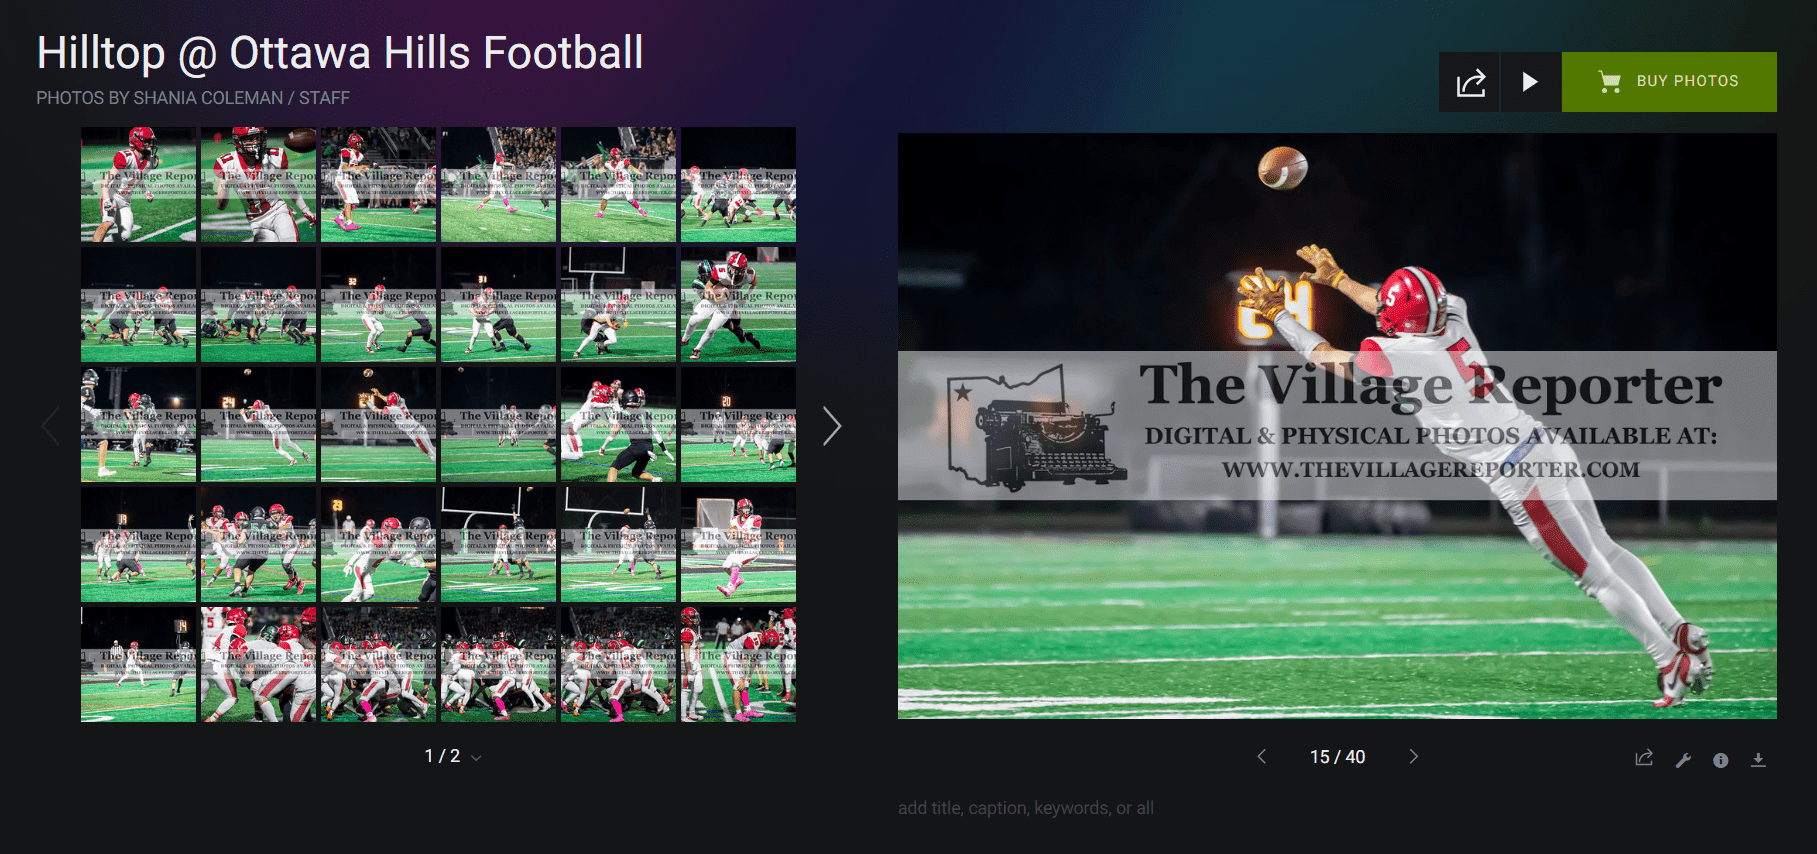Open first thumbnail of player number 11
This screenshot has height=854, width=1817.
click(x=138, y=184)
